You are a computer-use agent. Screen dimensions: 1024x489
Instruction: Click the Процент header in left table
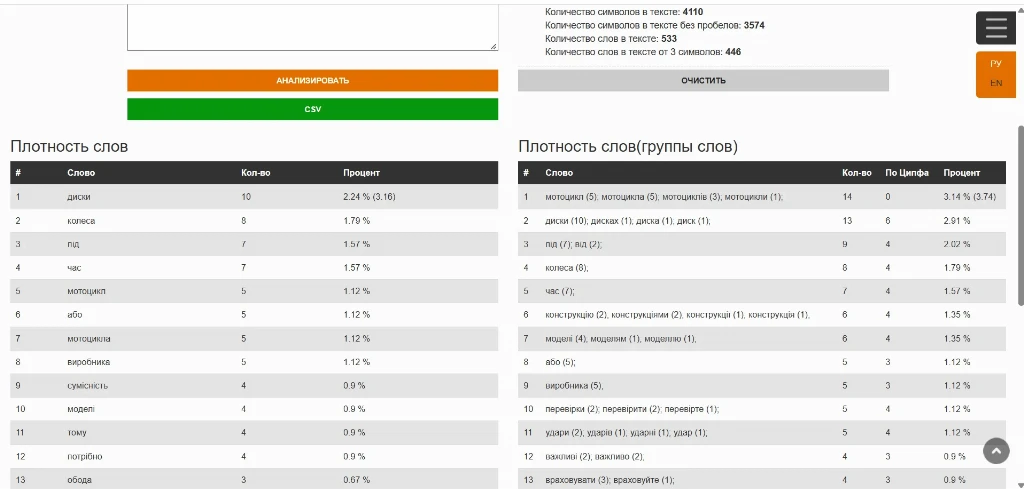(362, 173)
